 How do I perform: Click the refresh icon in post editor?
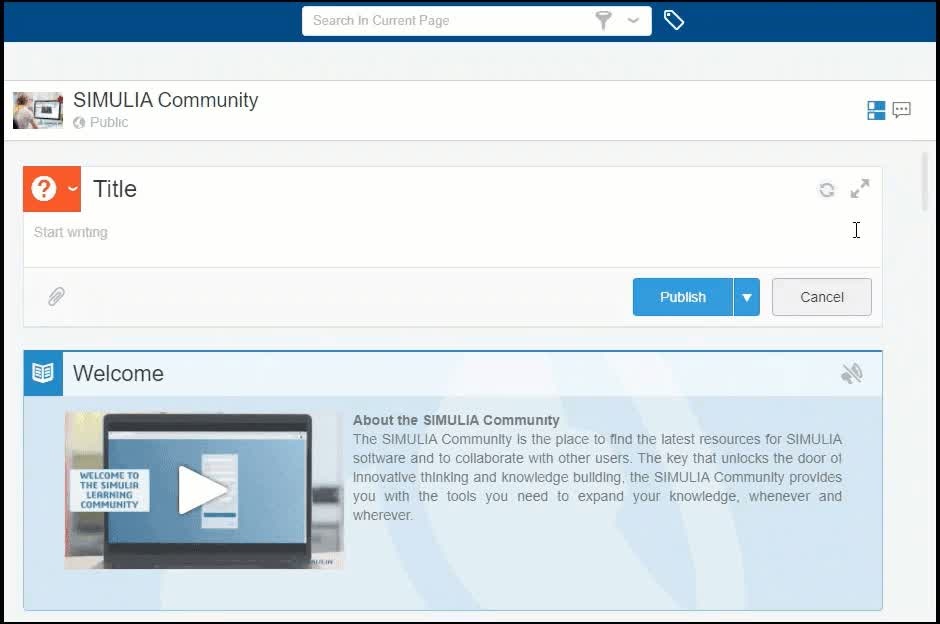pyautogui.click(x=827, y=189)
